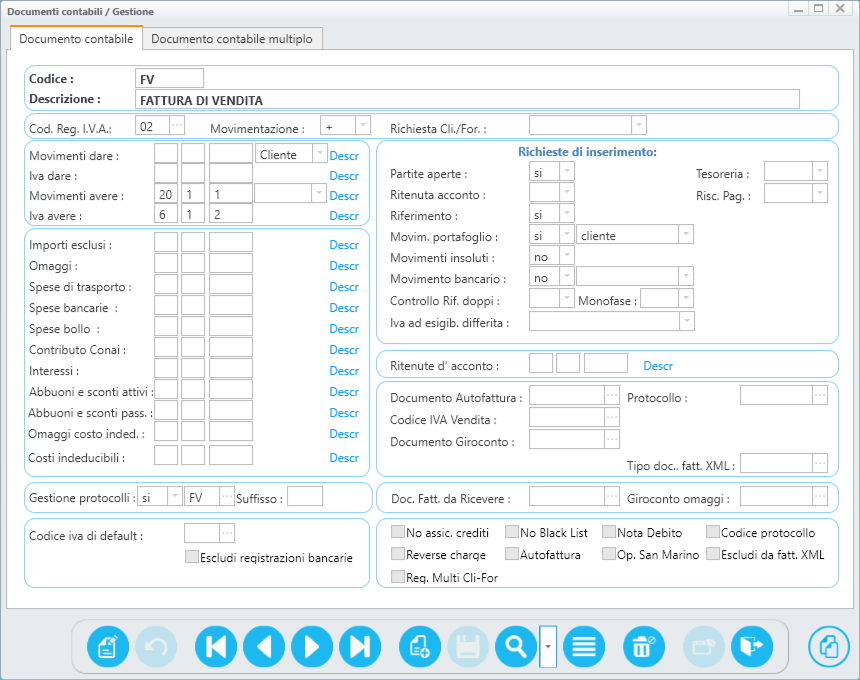This screenshot has width=860, height=680.
Task: Go to the next record
Action: click(312, 646)
